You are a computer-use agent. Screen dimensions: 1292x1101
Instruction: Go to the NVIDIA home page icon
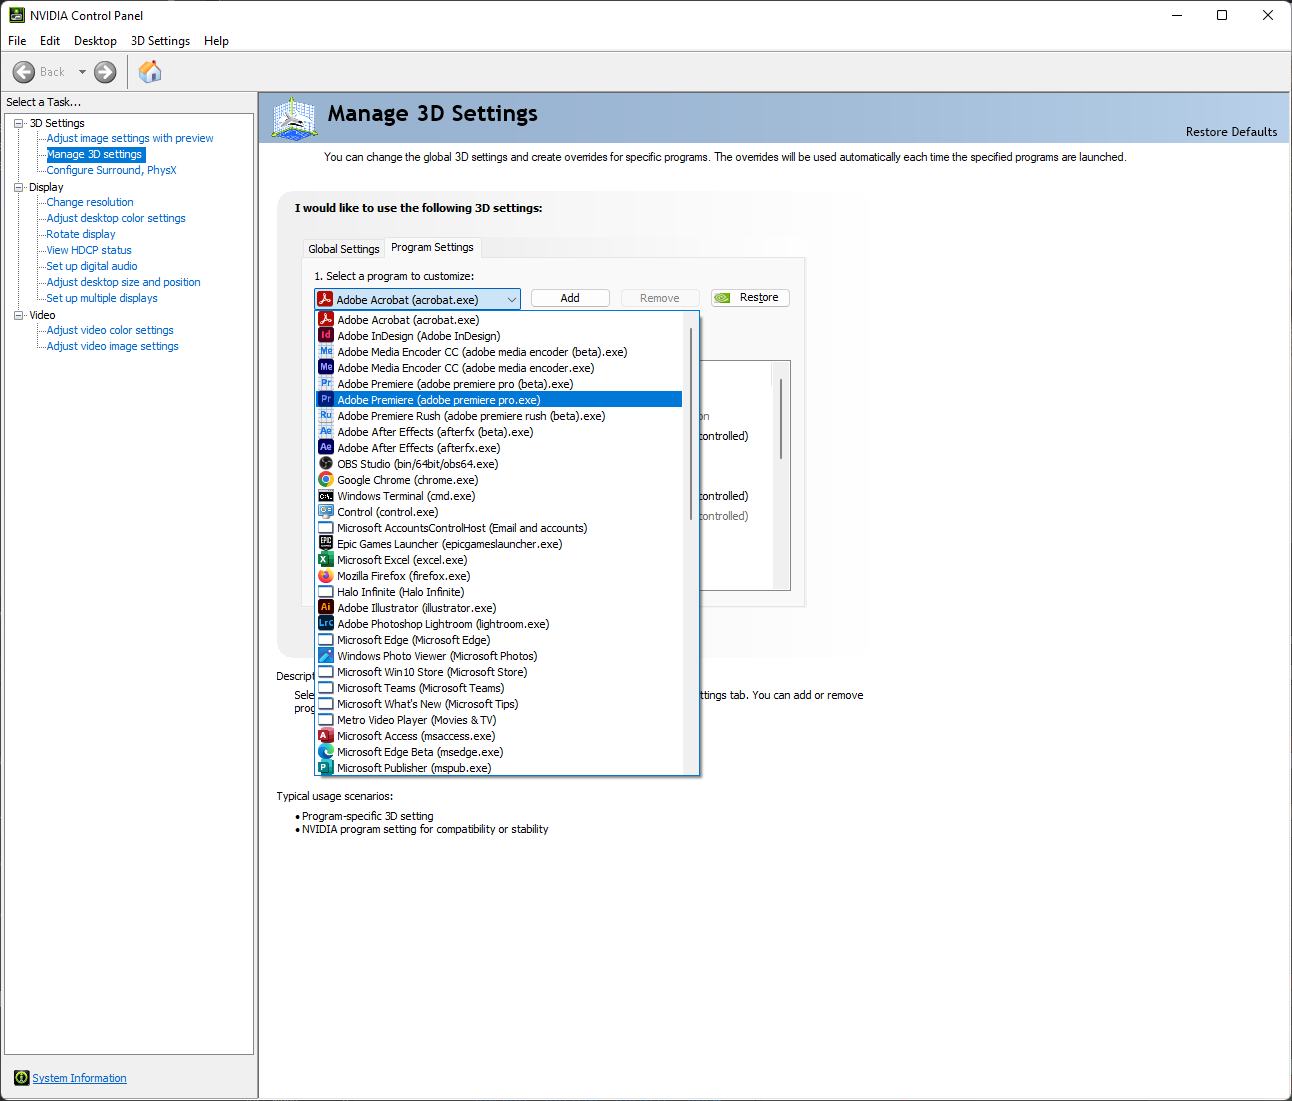(150, 72)
